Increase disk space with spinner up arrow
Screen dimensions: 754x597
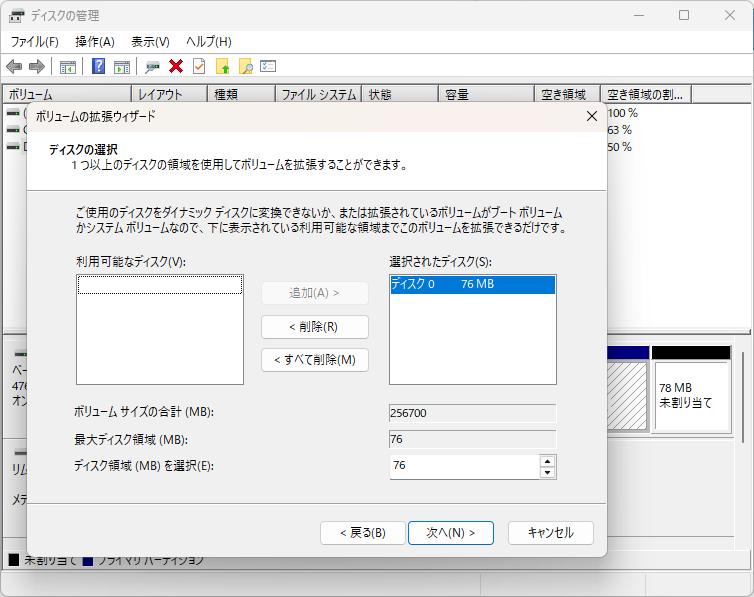548,461
